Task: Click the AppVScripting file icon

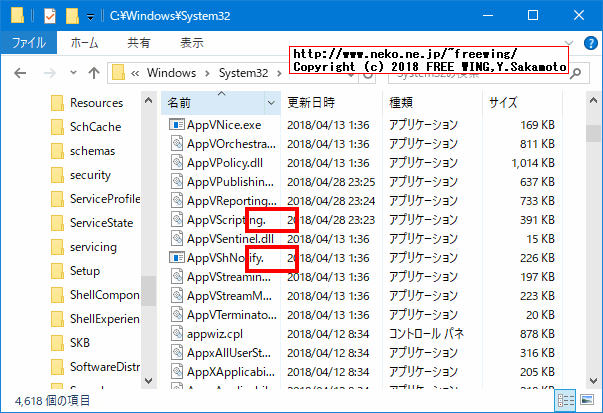Action: point(177,220)
